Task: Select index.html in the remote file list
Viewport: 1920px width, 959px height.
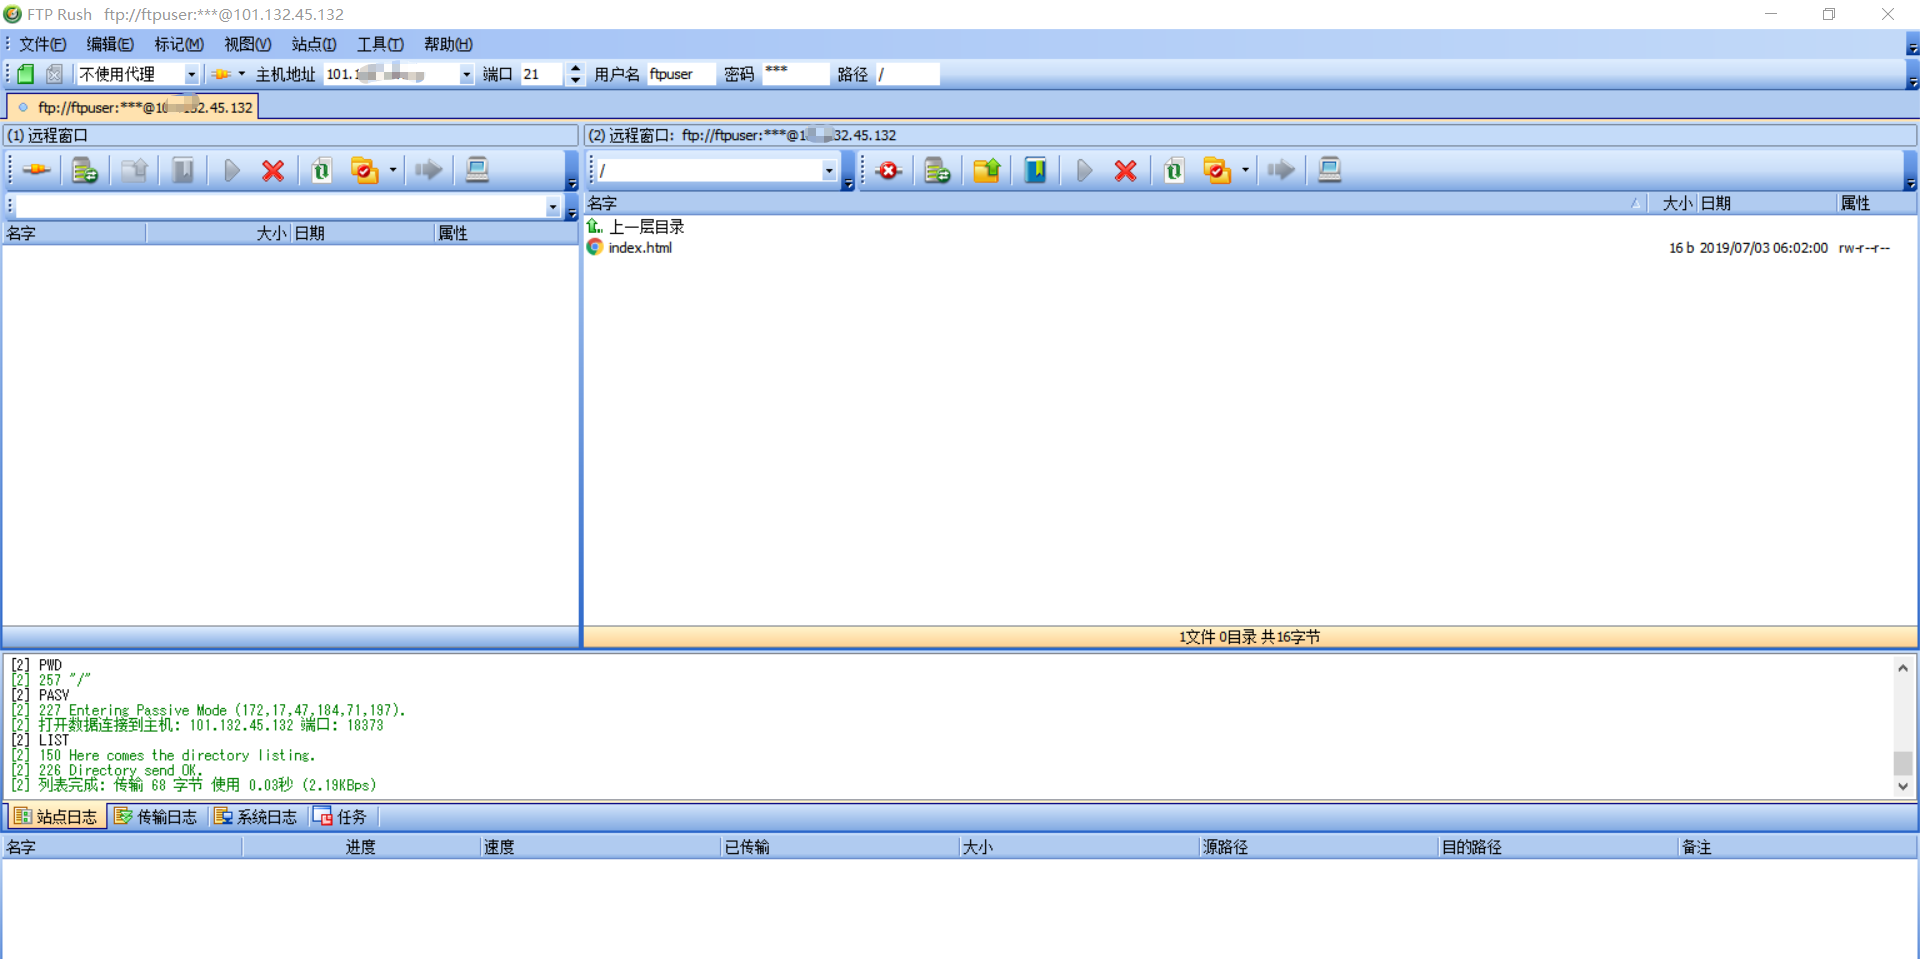Action: pyautogui.click(x=640, y=248)
